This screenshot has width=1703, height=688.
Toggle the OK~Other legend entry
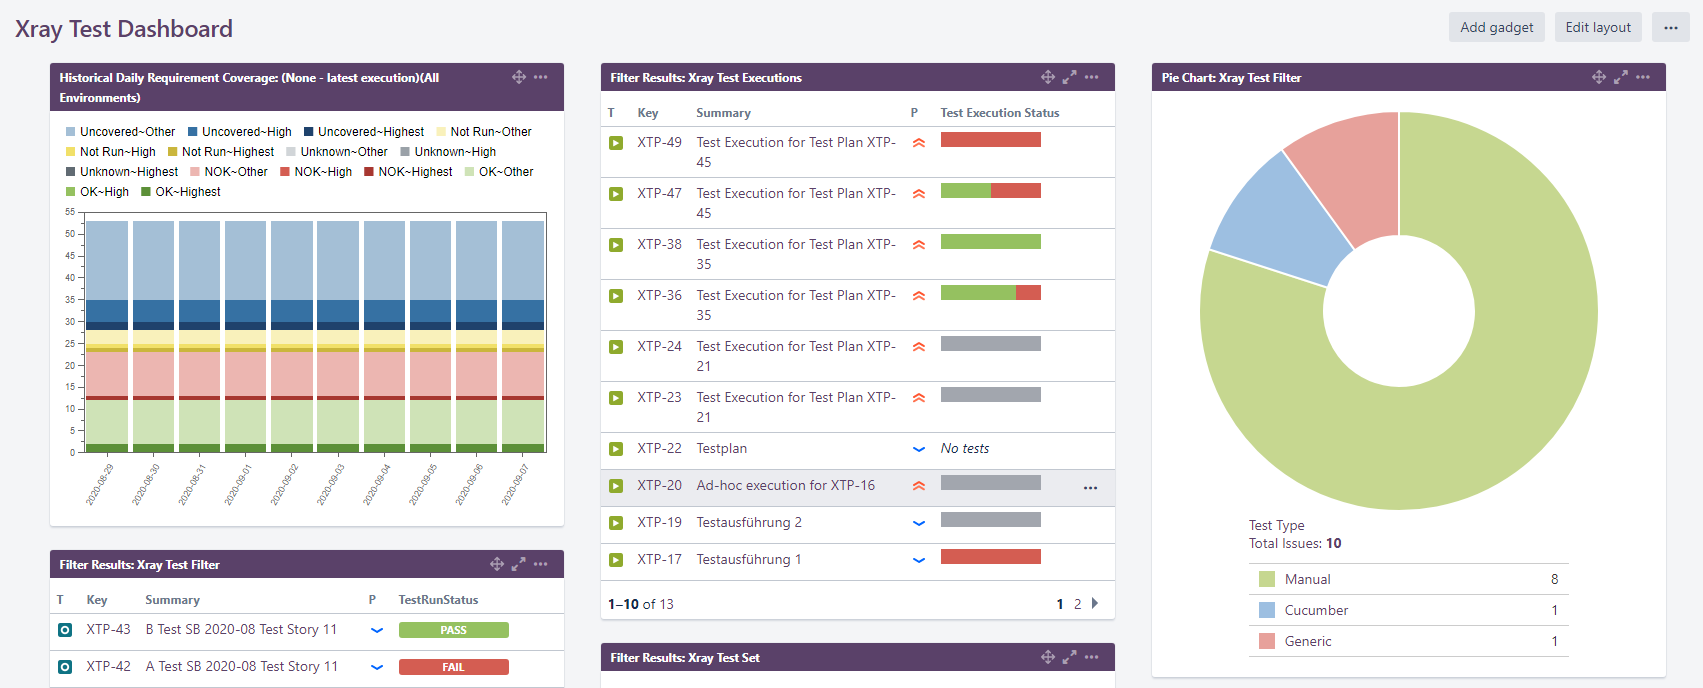[x=499, y=172]
